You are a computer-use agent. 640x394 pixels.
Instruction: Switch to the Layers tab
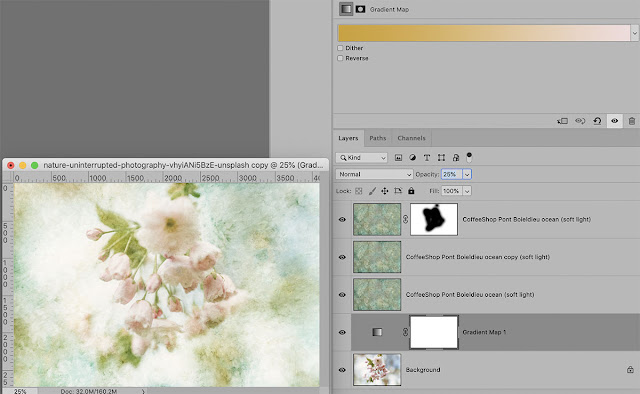tap(348, 138)
